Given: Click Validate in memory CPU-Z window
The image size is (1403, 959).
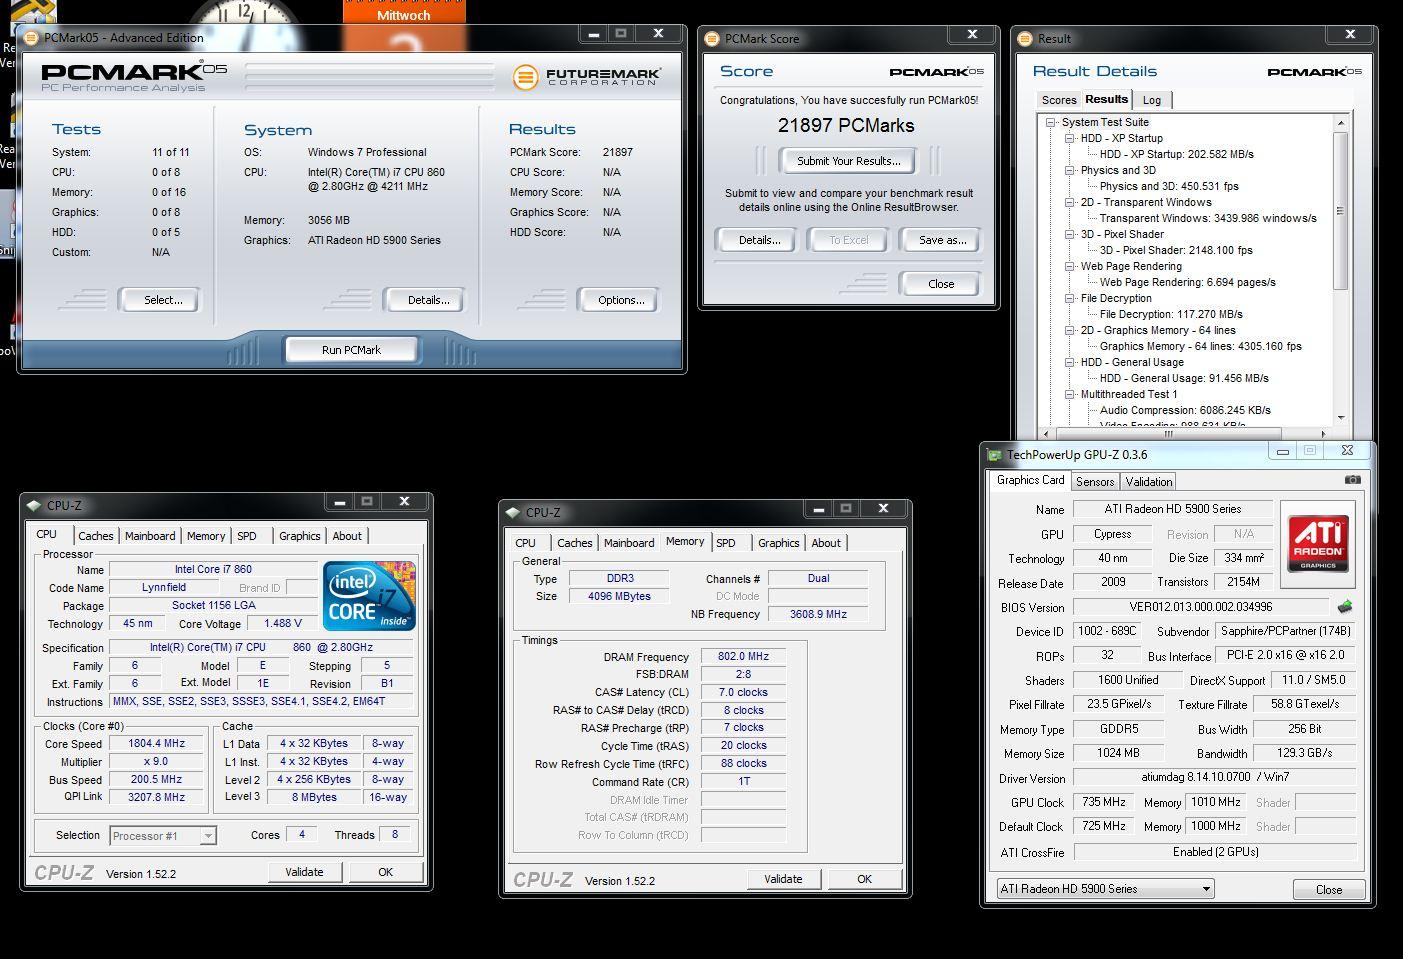Looking at the screenshot, I should coord(783,879).
